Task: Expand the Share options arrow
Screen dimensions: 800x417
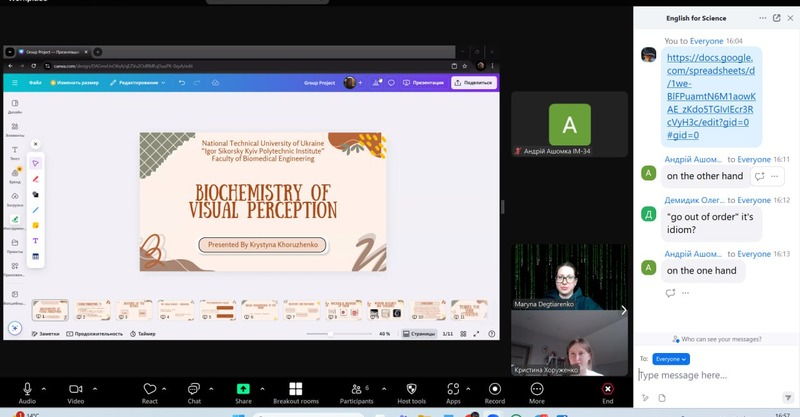Action: [x=262, y=389]
